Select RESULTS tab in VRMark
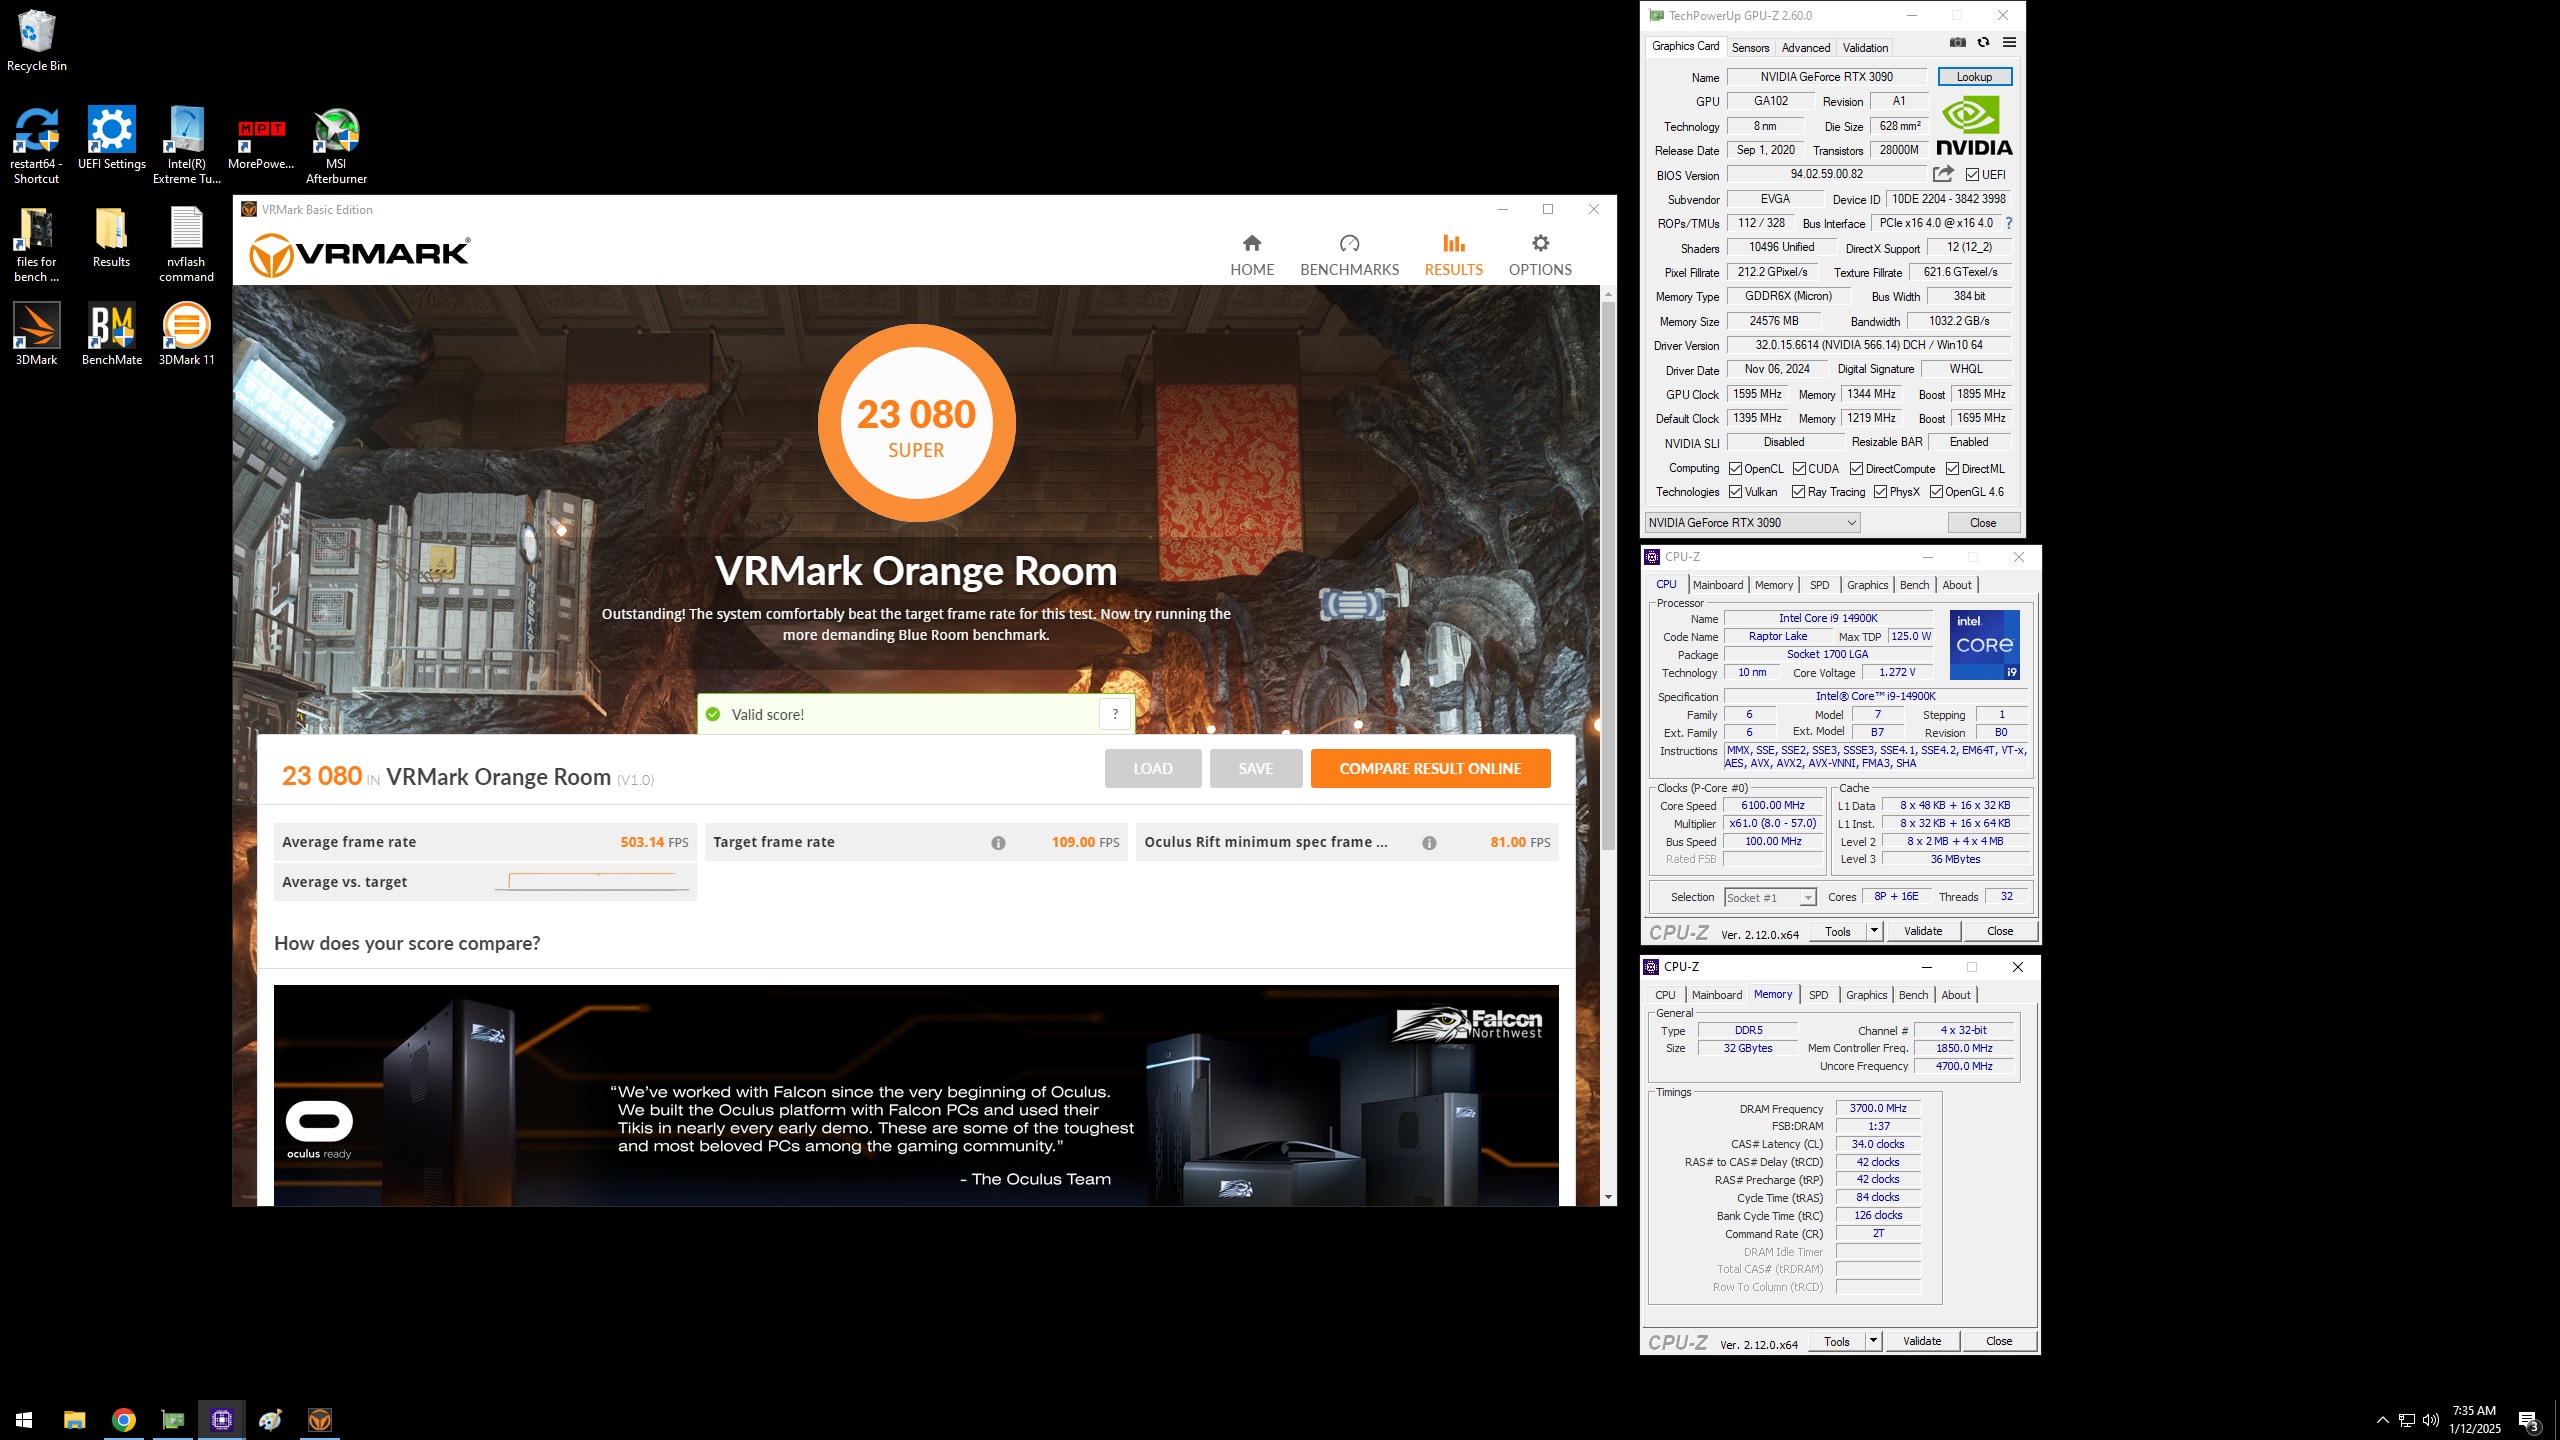This screenshot has width=2560, height=1440. click(x=1453, y=255)
